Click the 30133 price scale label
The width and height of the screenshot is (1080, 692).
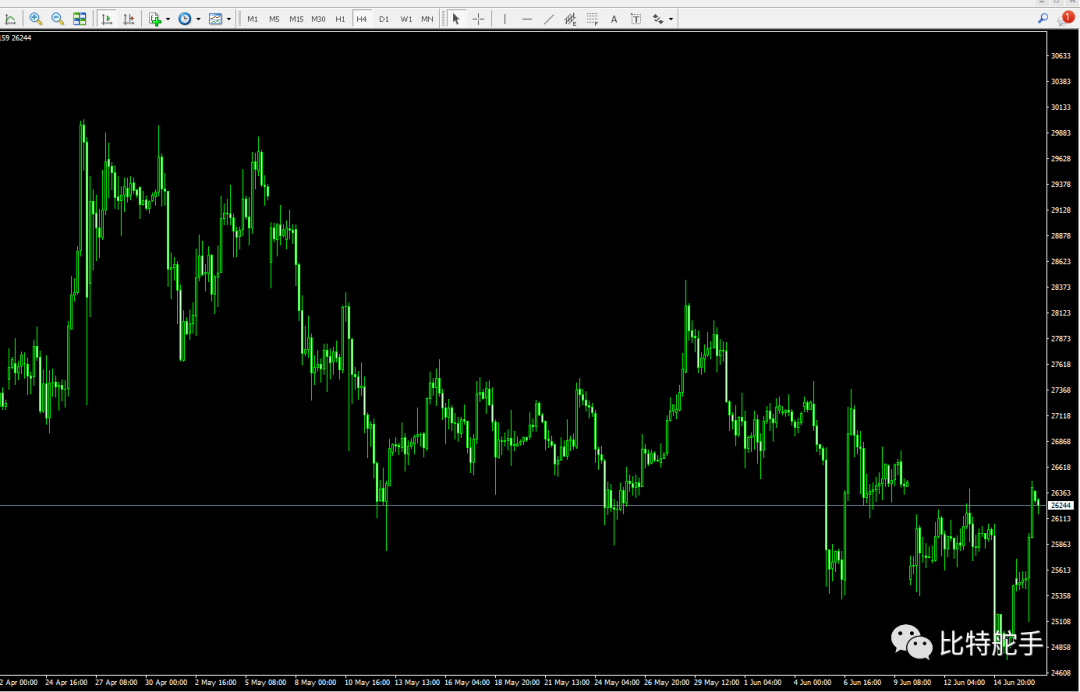(x=1060, y=107)
